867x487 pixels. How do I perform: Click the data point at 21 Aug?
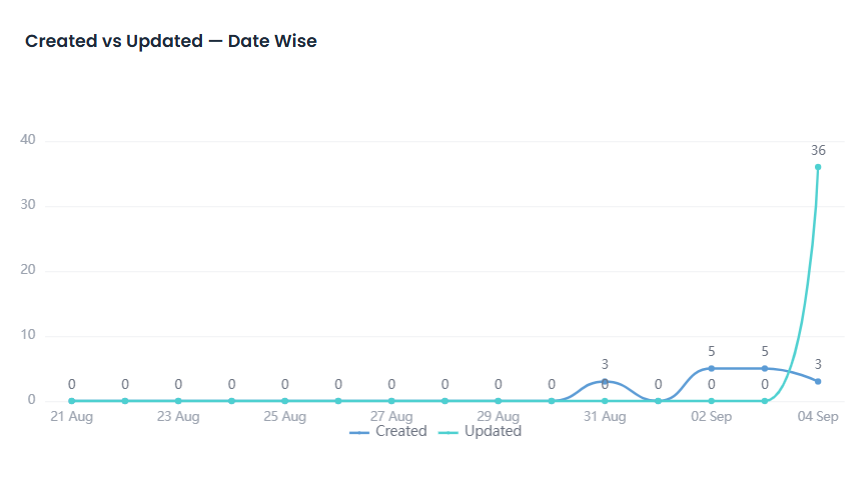[72, 401]
